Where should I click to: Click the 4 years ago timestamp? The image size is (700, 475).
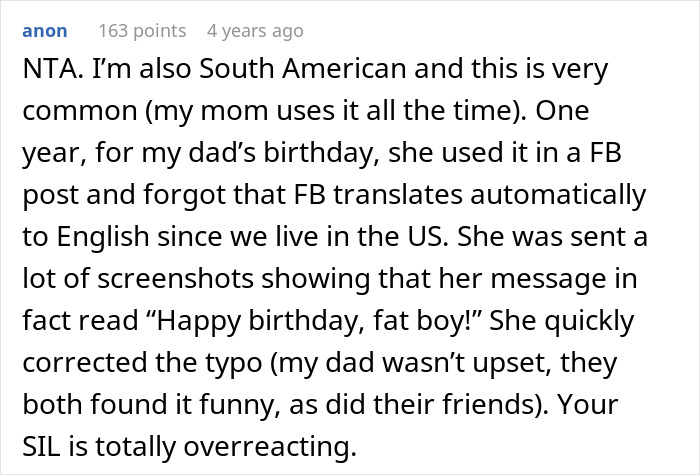[254, 31]
